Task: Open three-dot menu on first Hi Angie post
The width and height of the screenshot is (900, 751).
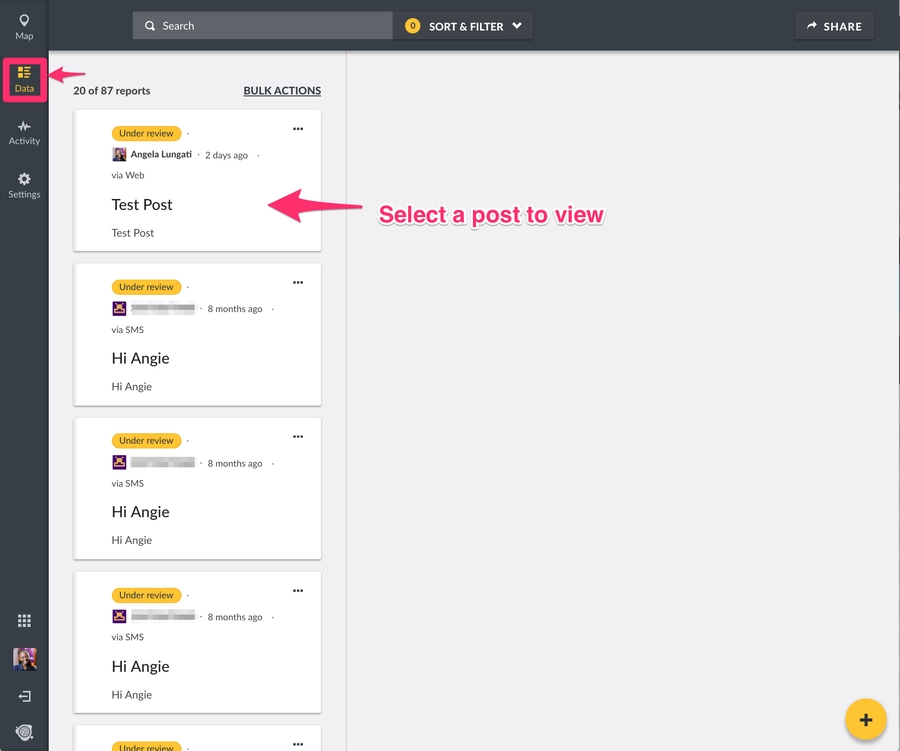Action: tap(298, 283)
